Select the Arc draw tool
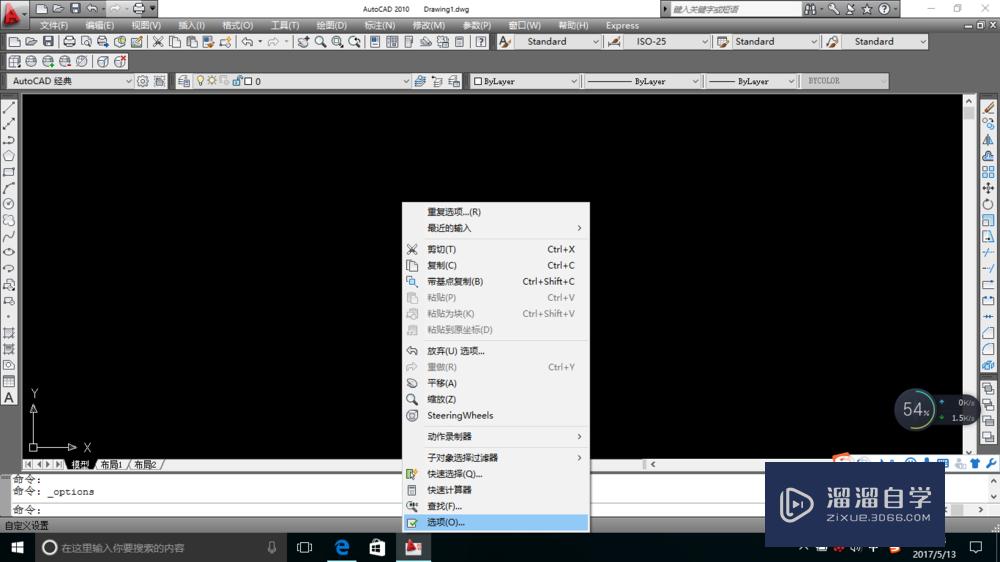The height and width of the screenshot is (562, 1000). pyautogui.click(x=9, y=188)
